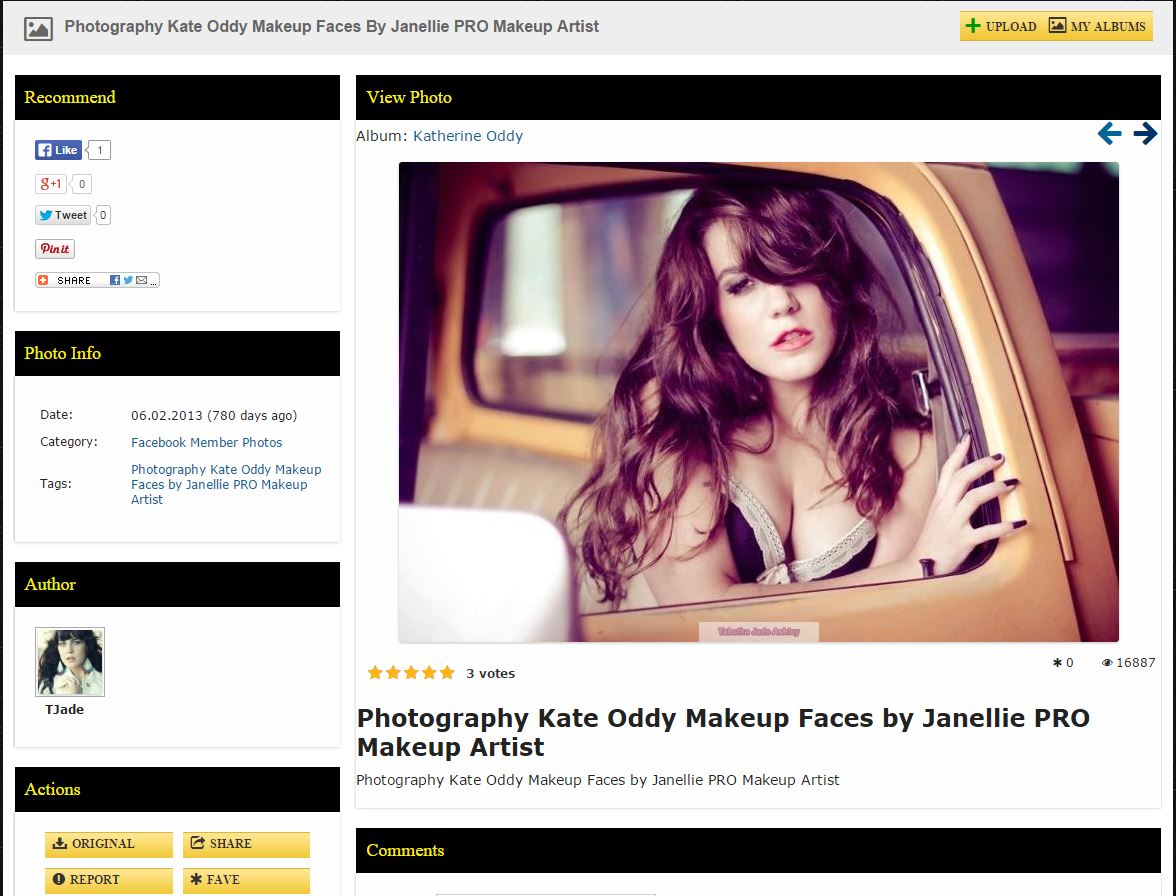This screenshot has width=1176, height=896.
Task: Click the previous photo left arrow
Action: [1109, 133]
